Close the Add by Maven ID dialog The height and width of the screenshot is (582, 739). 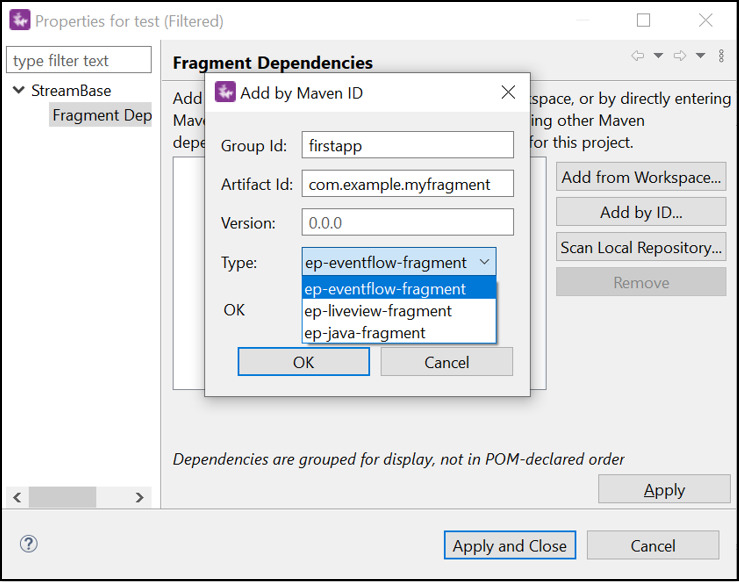(508, 93)
